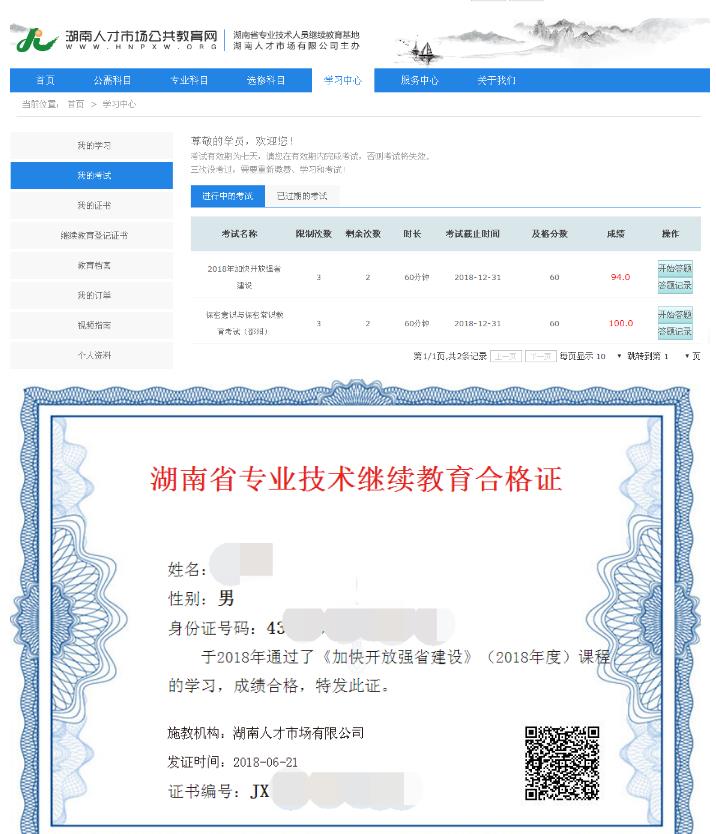716x834 pixels.
Task: Open 我的学习 in the sidebar
Action: pyautogui.click(x=91, y=145)
